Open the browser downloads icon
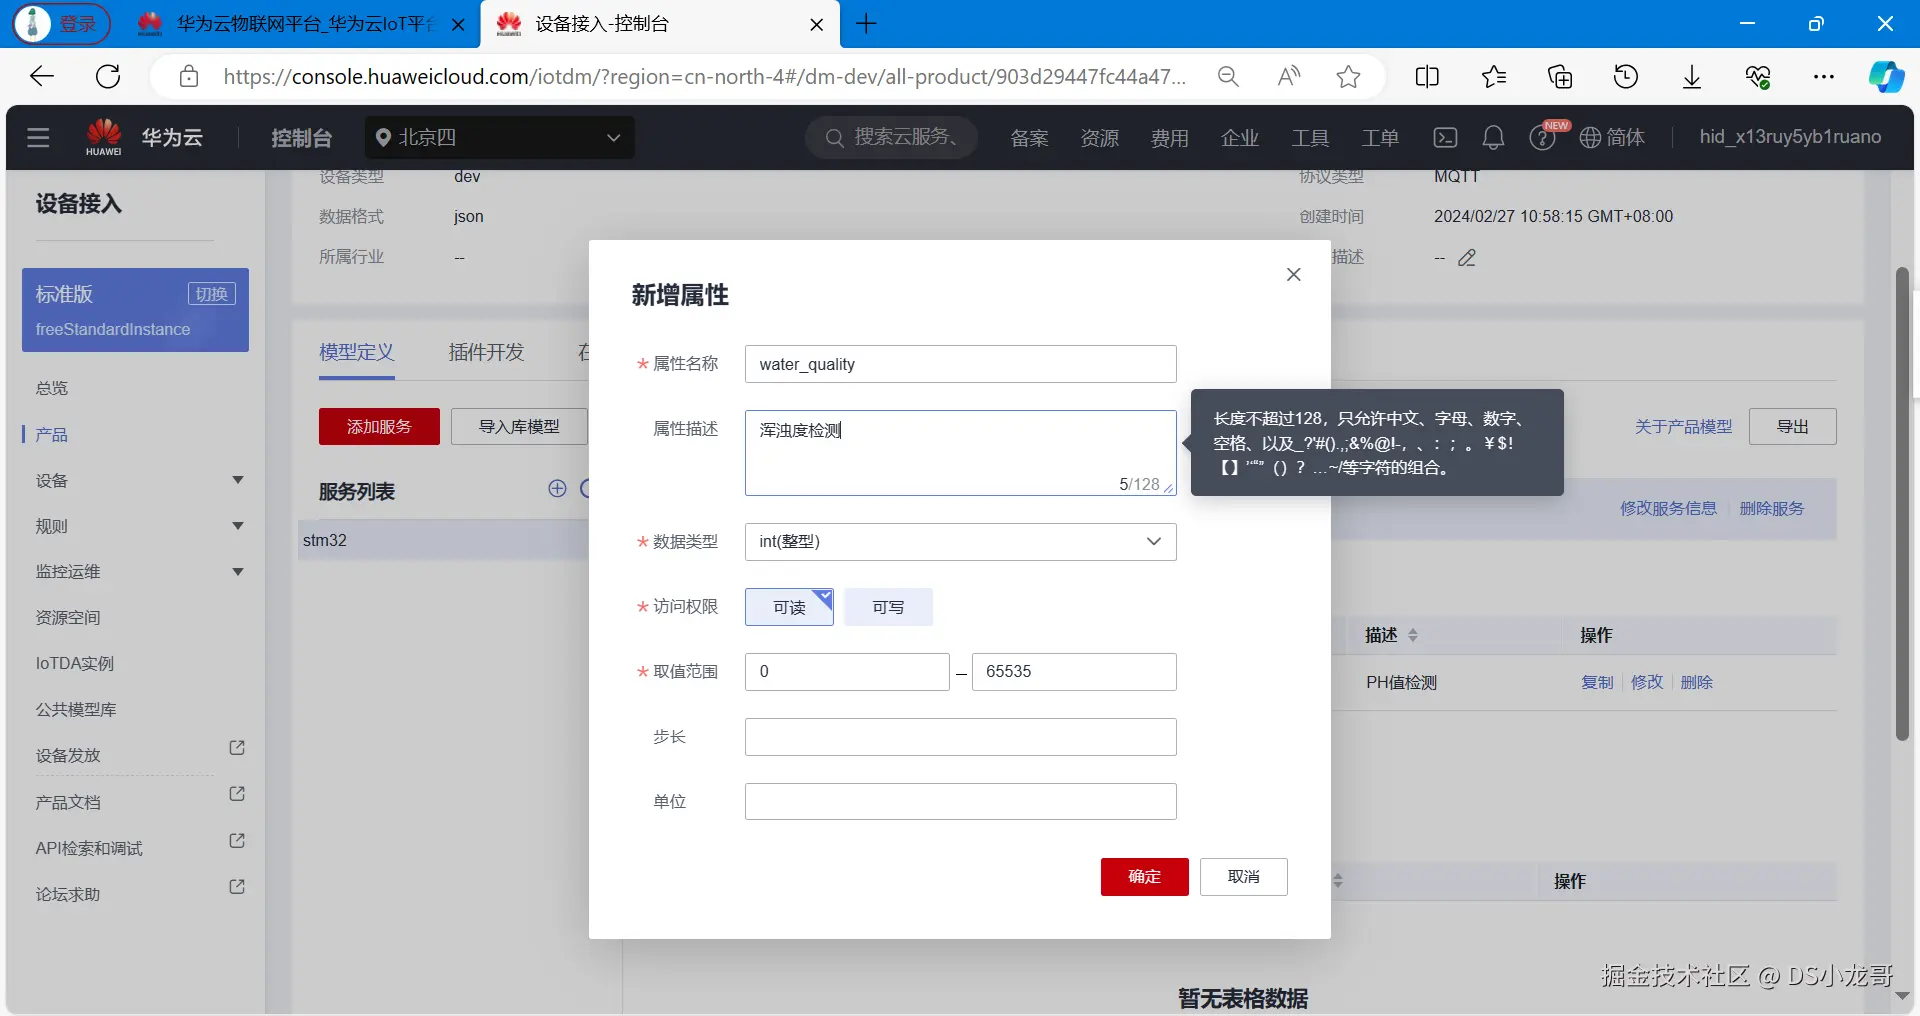Image resolution: width=1920 pixels, height=1016 pixels. pyautogui.click(x=1692, y=76)
